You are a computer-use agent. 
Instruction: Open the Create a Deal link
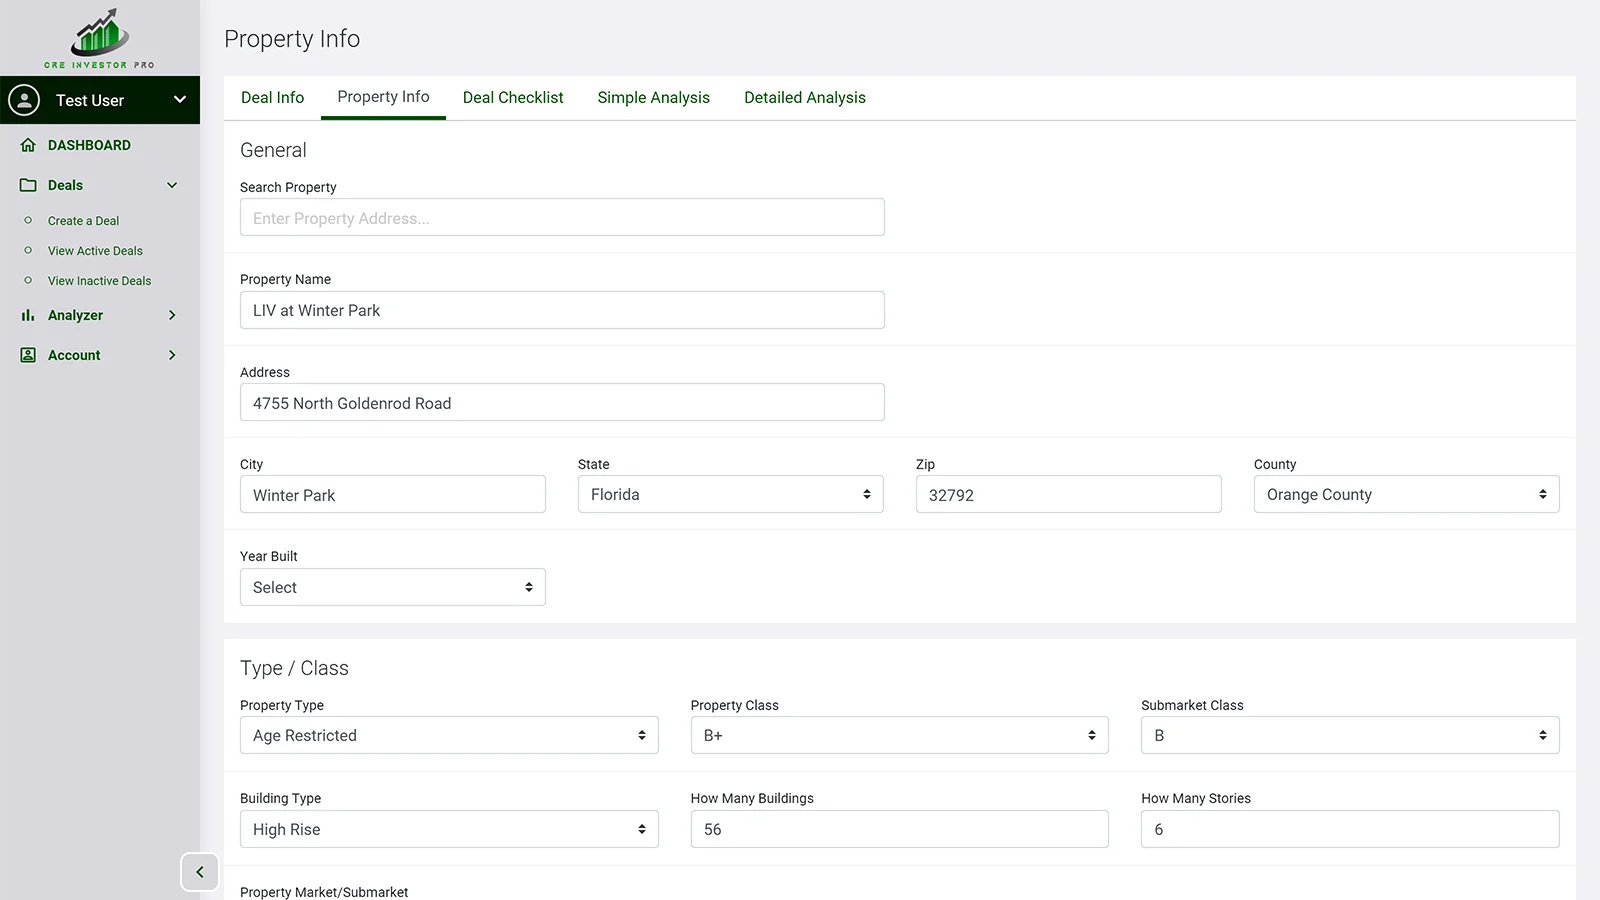[83, 221]
